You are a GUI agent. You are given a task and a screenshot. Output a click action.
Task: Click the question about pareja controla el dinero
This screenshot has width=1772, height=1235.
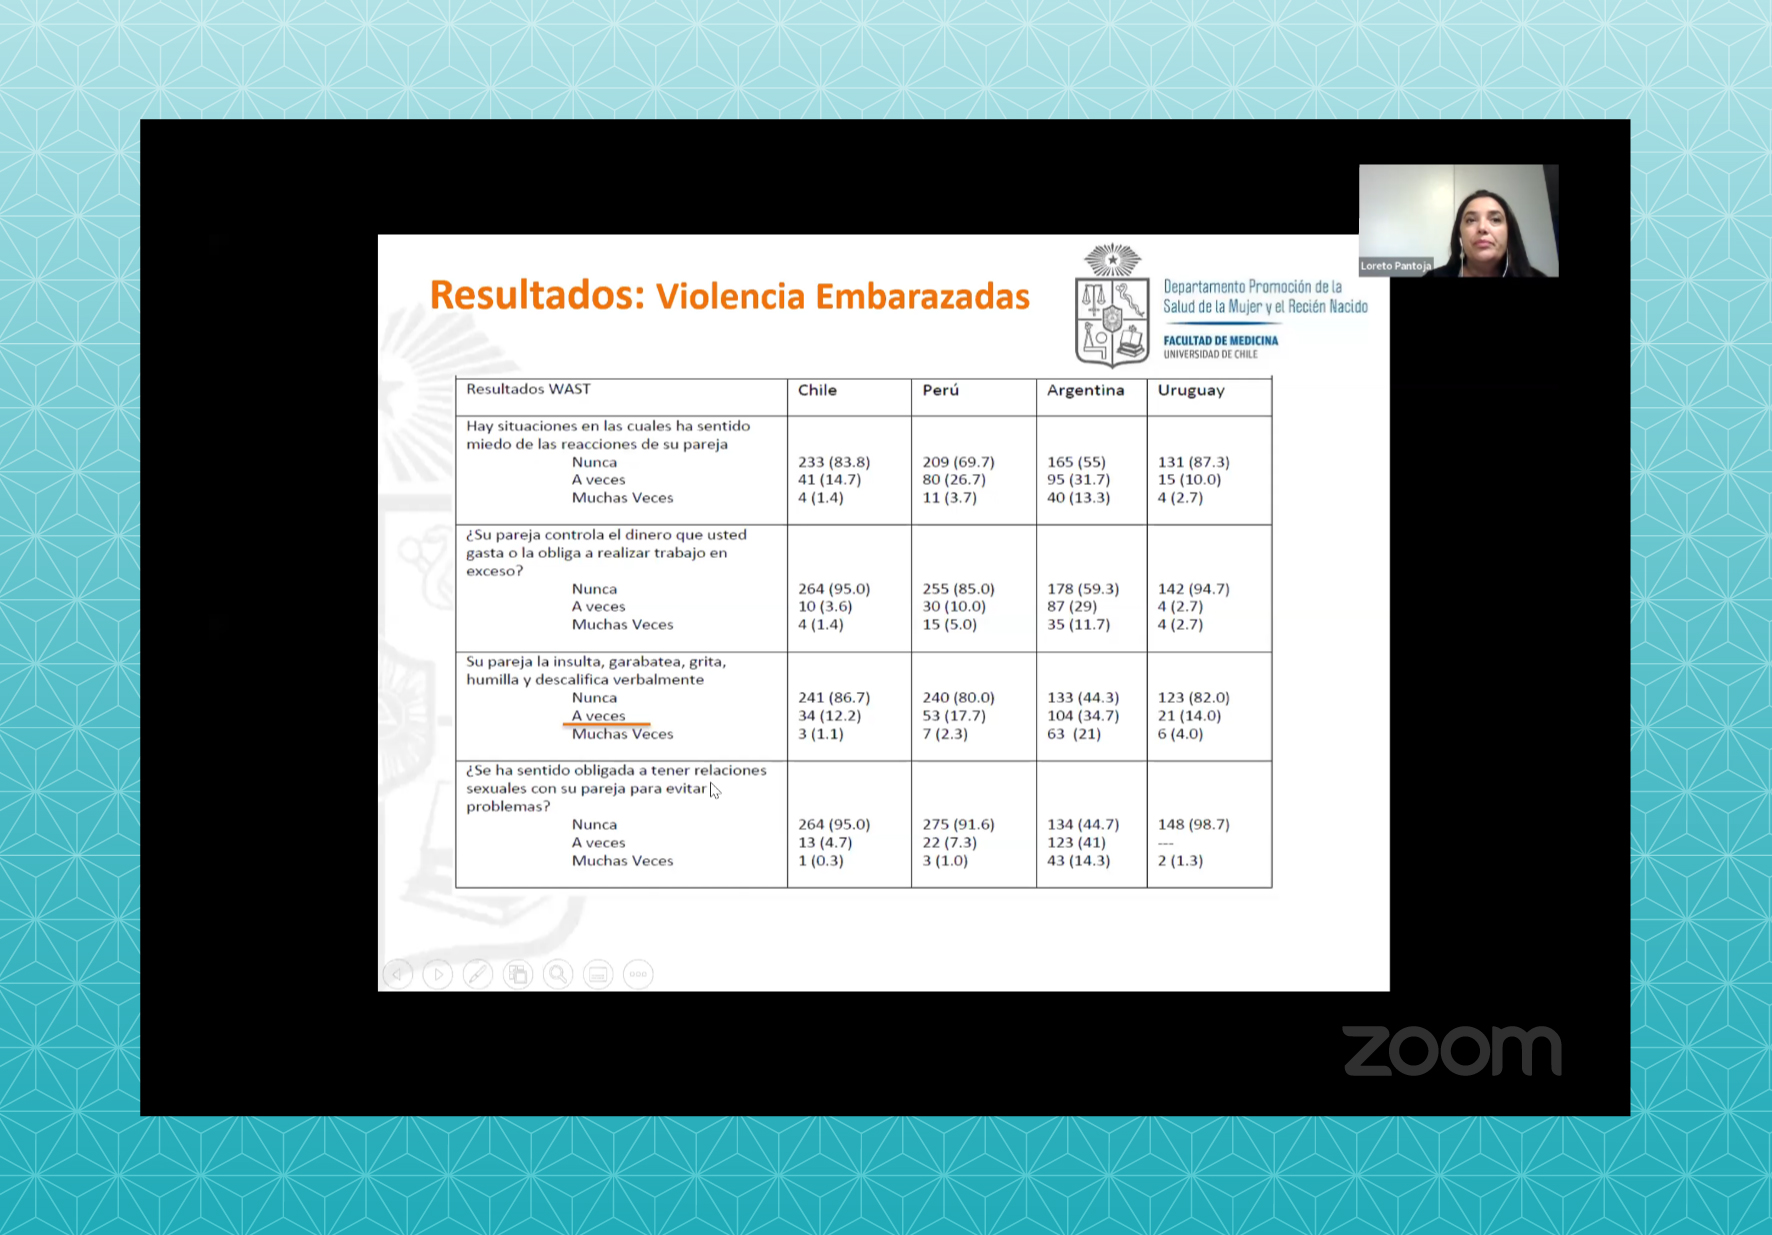[606, 553]
